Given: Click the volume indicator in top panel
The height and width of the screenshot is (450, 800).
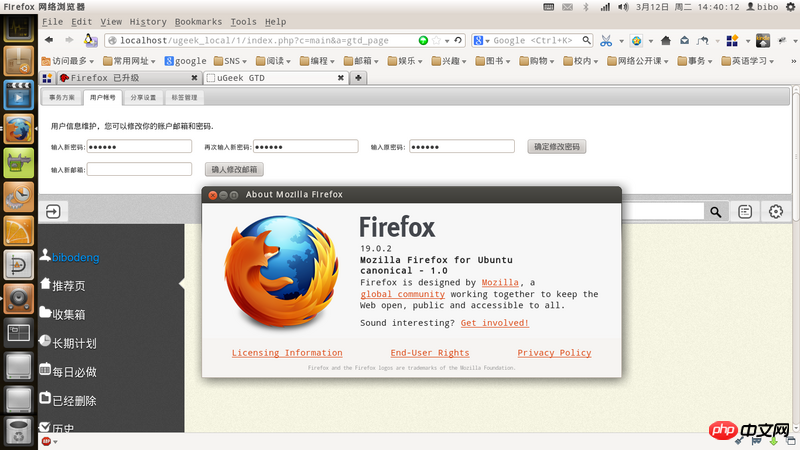Looking at the screenshot, I should point(623,7).
